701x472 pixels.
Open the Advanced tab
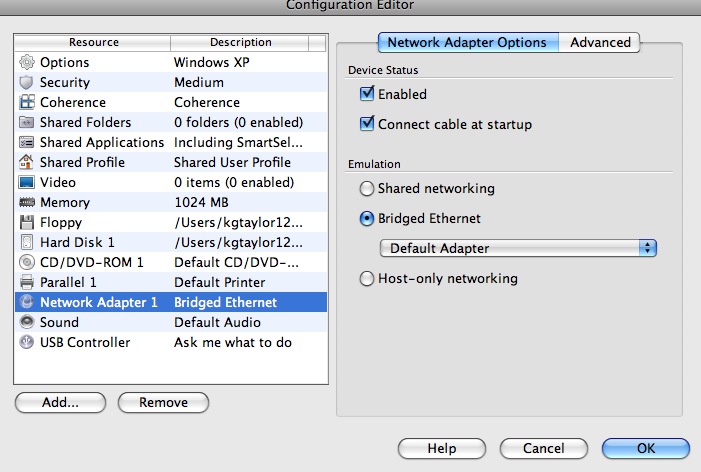[x=600, y=42]
